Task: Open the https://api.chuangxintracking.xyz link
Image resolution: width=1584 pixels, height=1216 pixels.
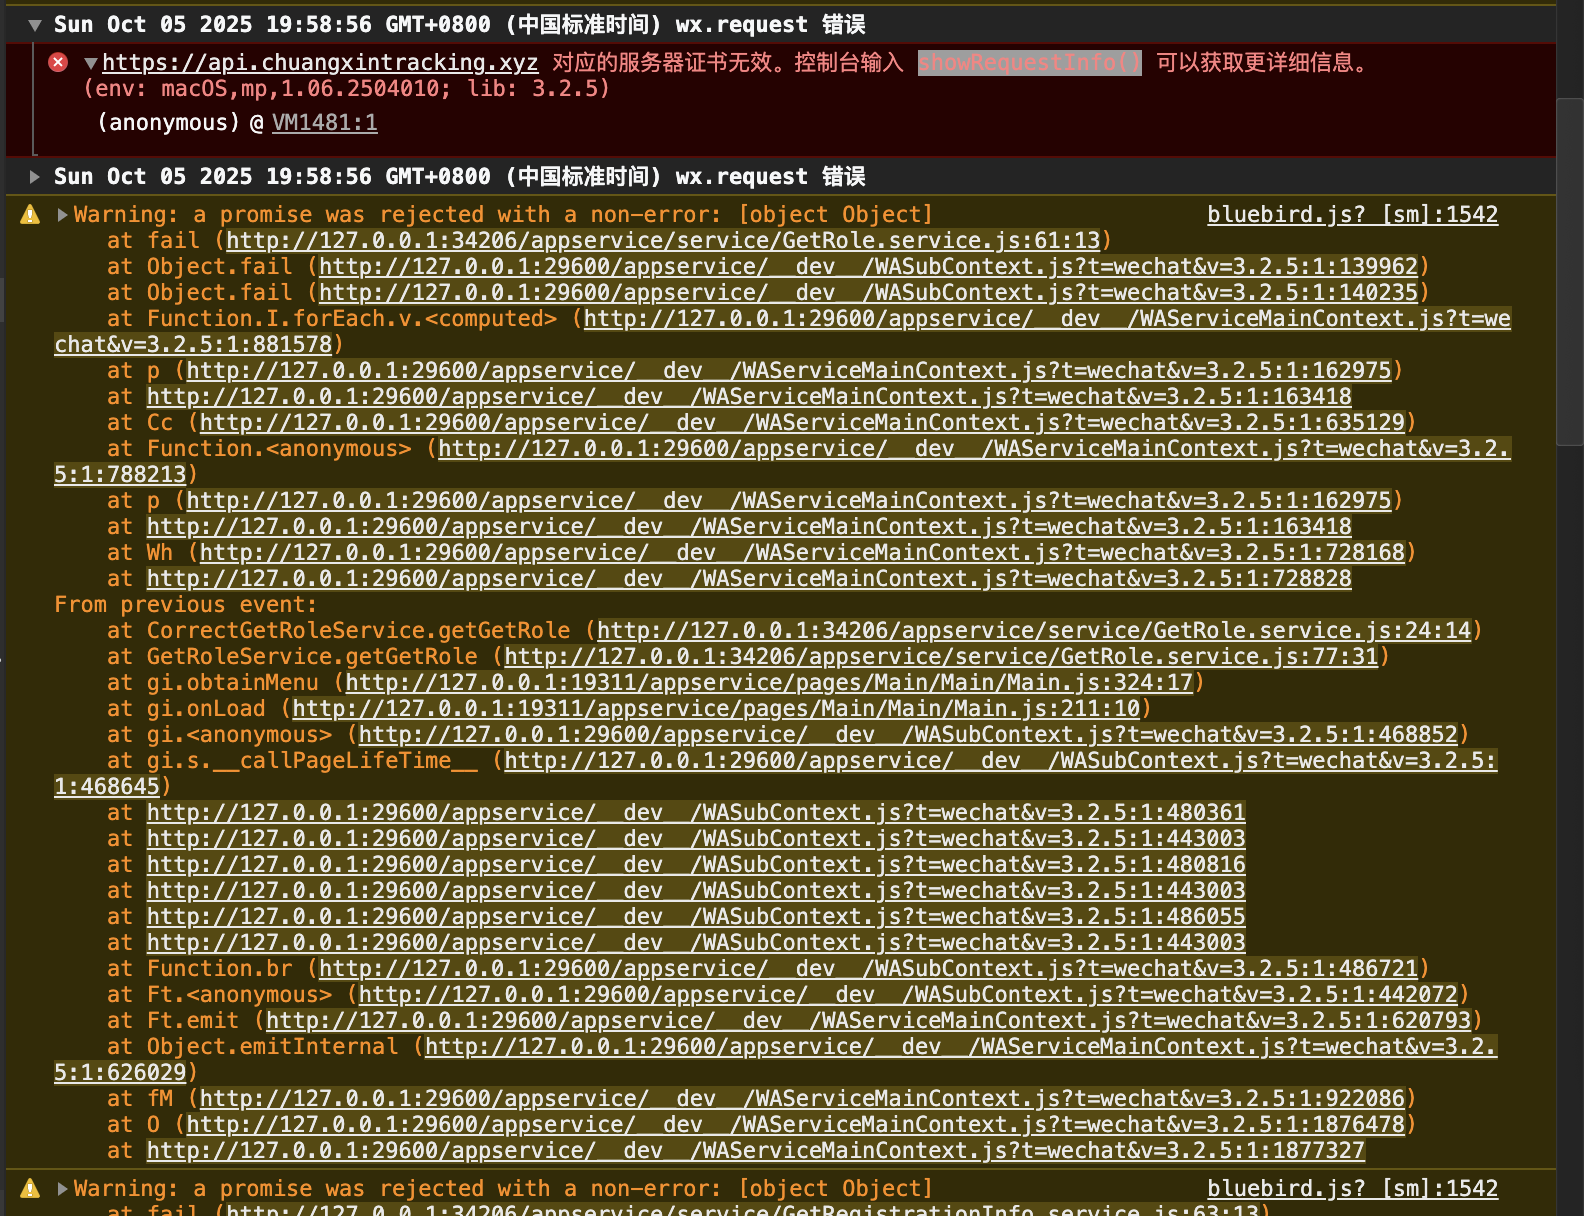Action: (x=320, y=63)
